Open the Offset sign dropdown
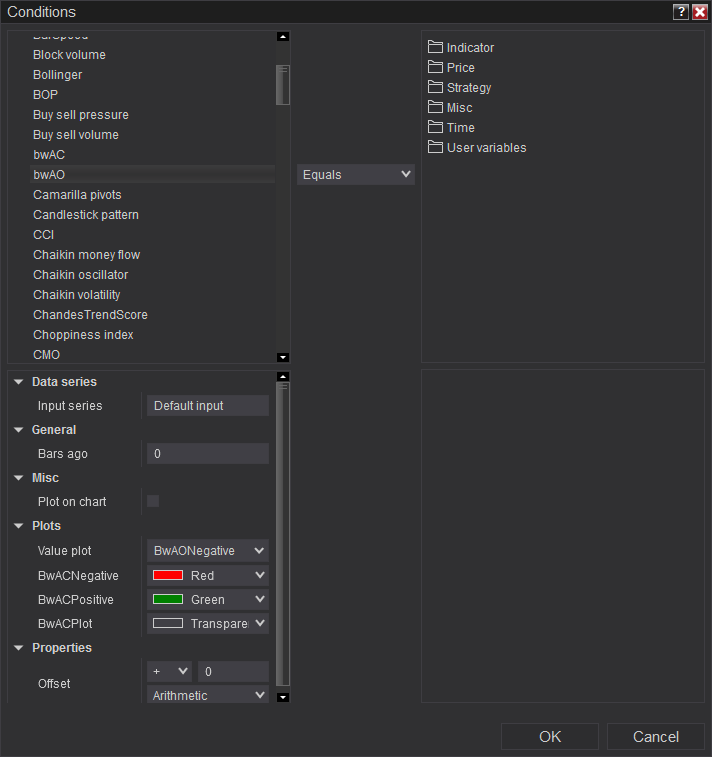Screen dimensions: 712x757 click(169, 671)
